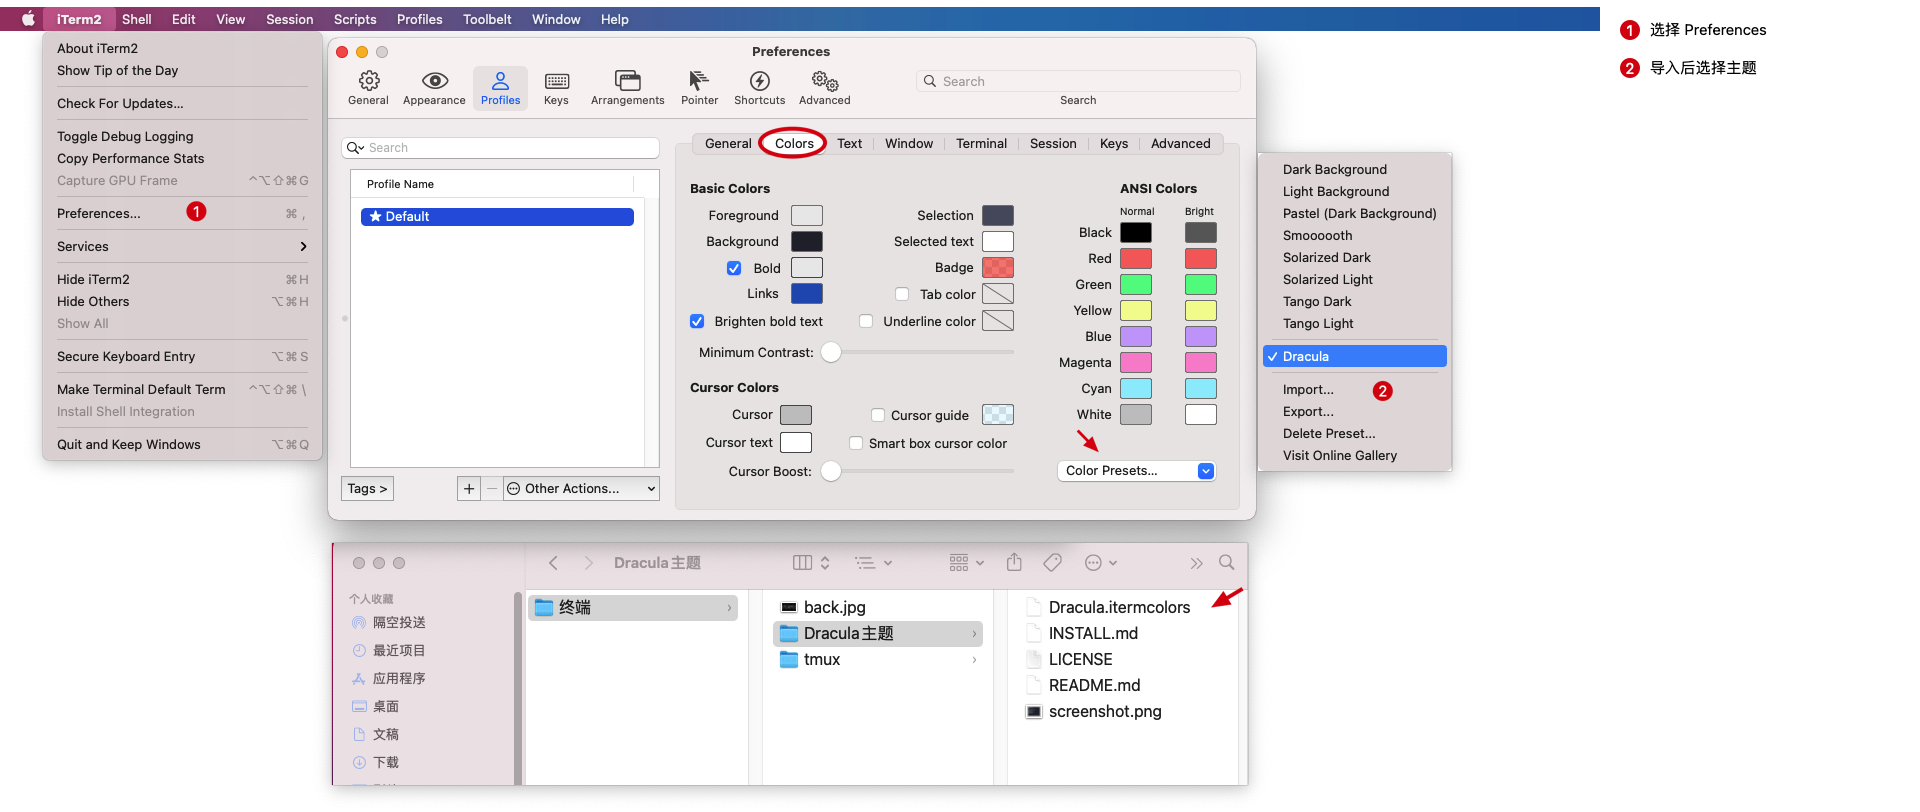Screen dimensions: 1920x812
Task: Open the Advanced gears icon
Action: 824,82
